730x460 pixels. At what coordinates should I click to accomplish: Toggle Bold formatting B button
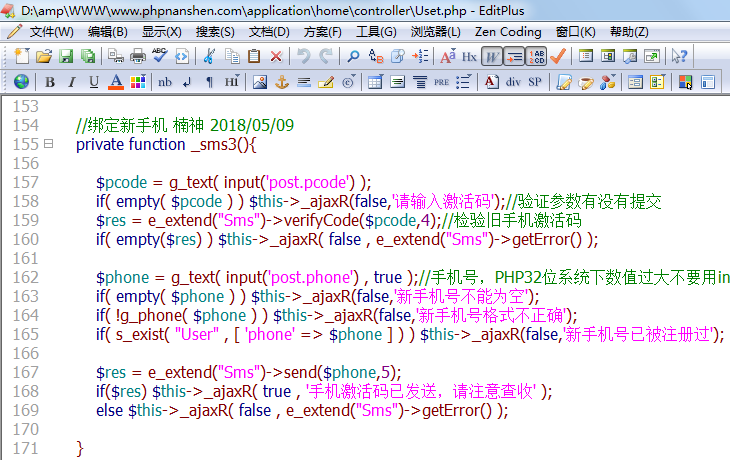pyautogui.click(x=49, y=82)
